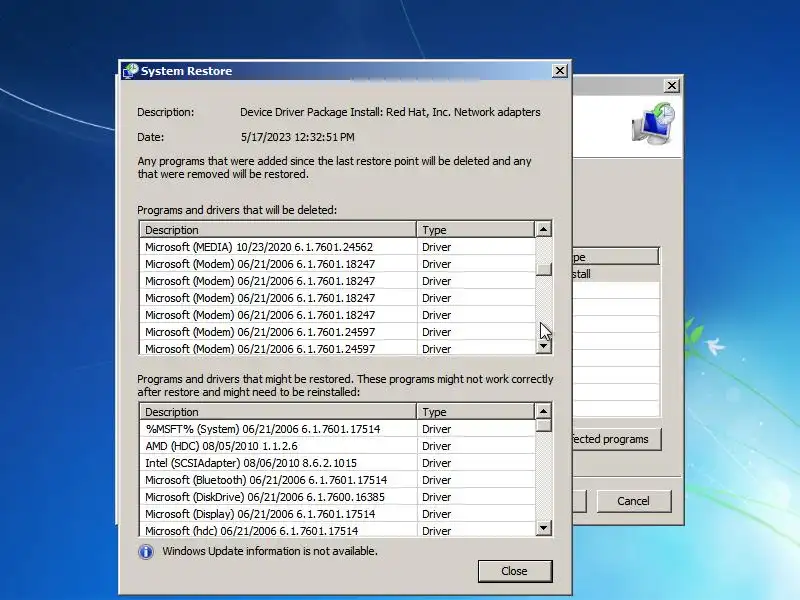
Task: Close the background System Restore window with X
Action: point(672,85)
